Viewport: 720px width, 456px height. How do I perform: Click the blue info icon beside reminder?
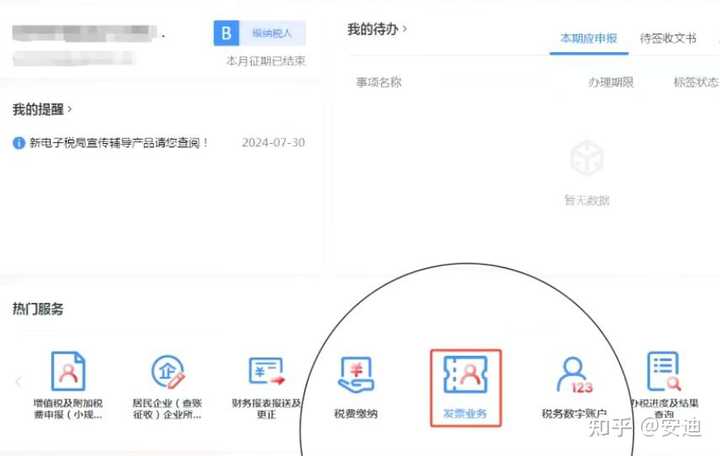(19, 143)
